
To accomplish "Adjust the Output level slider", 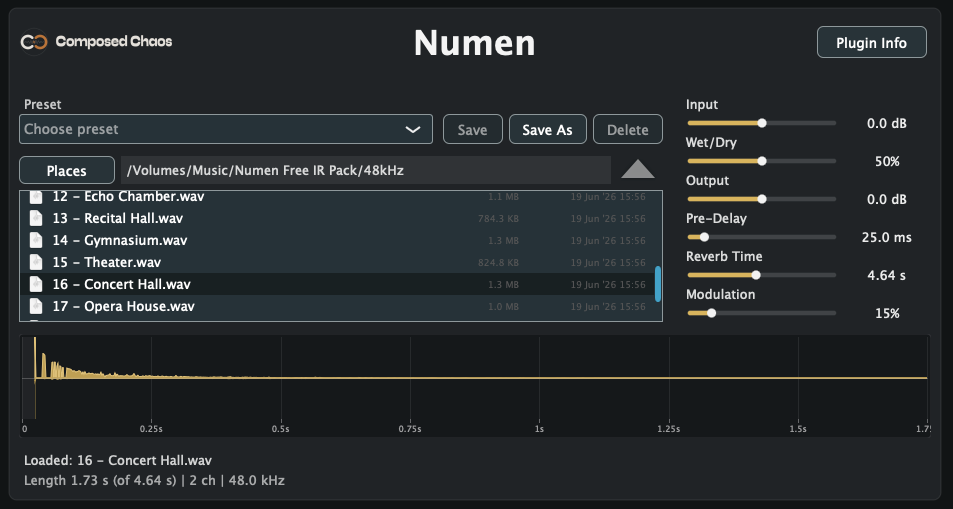I will click(762, 199).
